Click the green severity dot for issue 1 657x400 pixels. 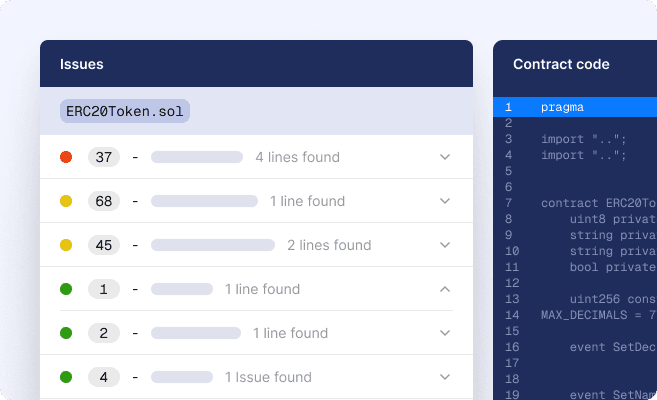pos(66,289)
